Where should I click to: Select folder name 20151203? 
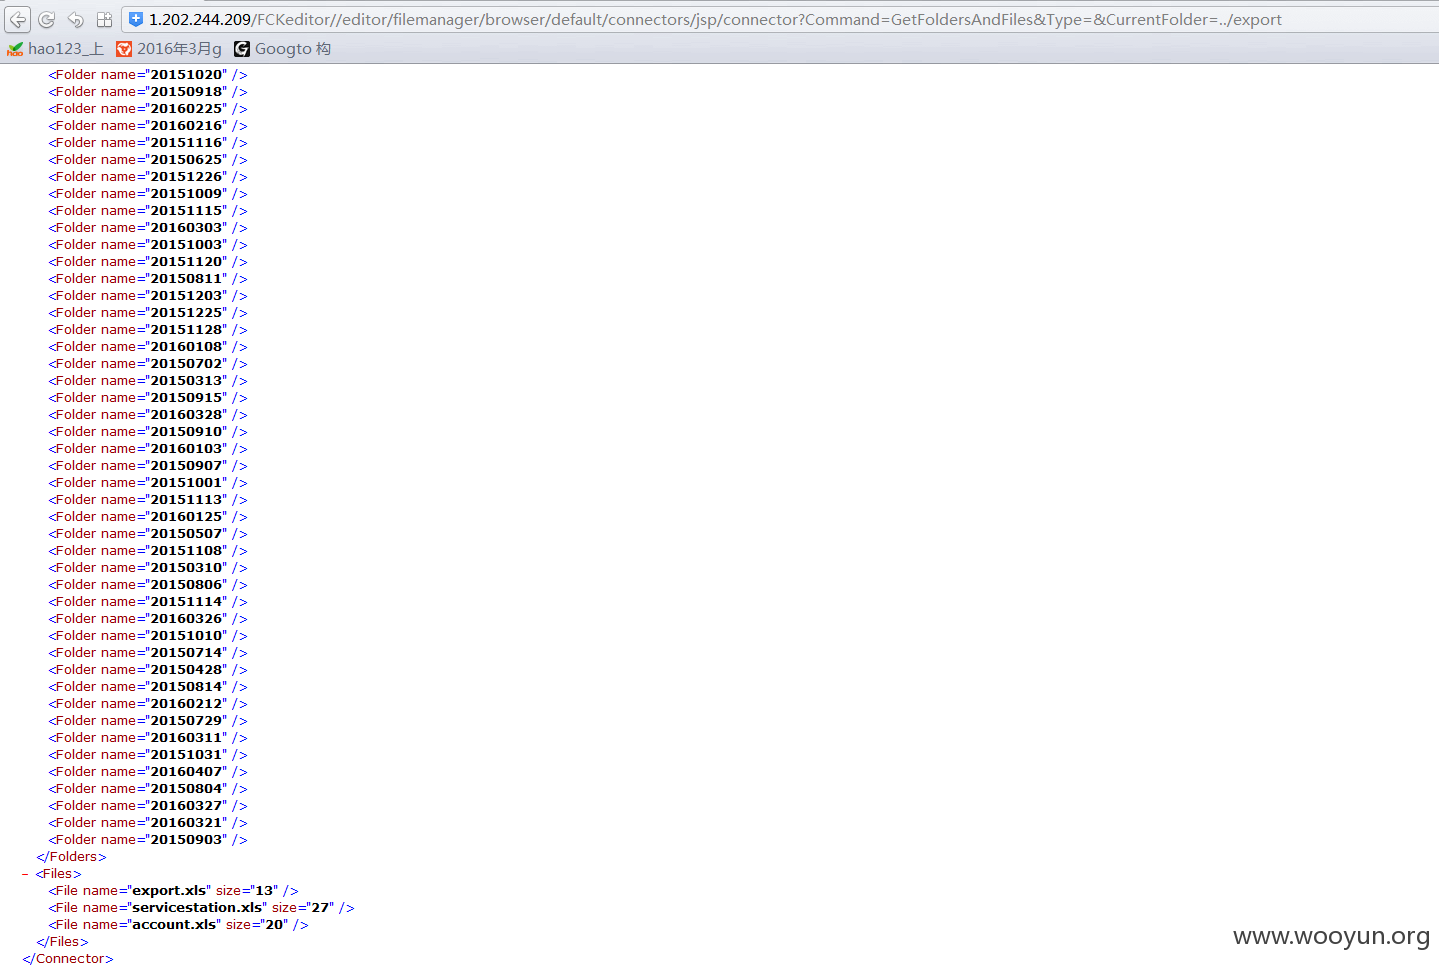(x=186, y=296)
